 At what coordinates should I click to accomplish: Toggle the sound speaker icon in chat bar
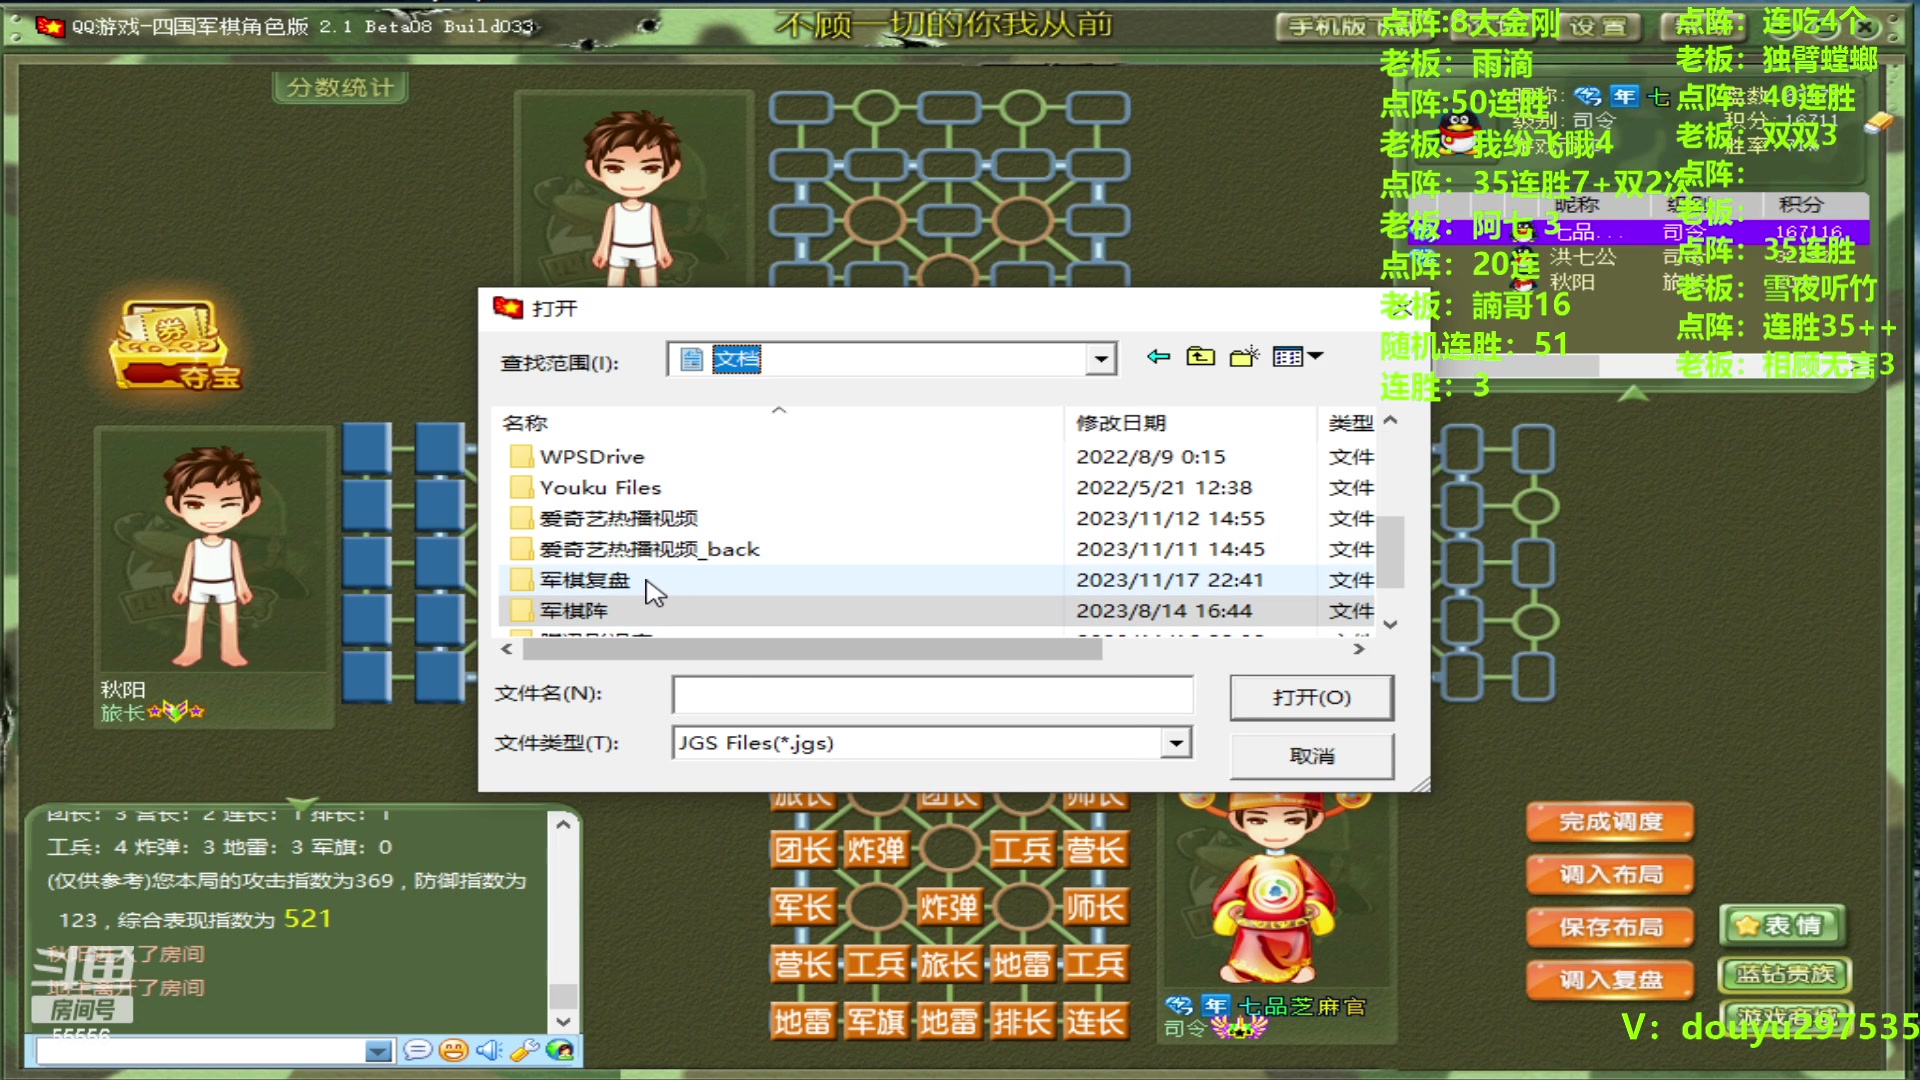click(488, 1050)
